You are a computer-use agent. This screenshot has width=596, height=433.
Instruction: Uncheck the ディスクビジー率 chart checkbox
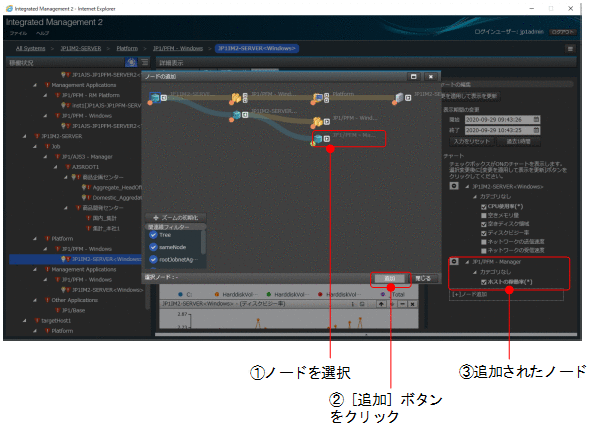[x=483, y=233]
